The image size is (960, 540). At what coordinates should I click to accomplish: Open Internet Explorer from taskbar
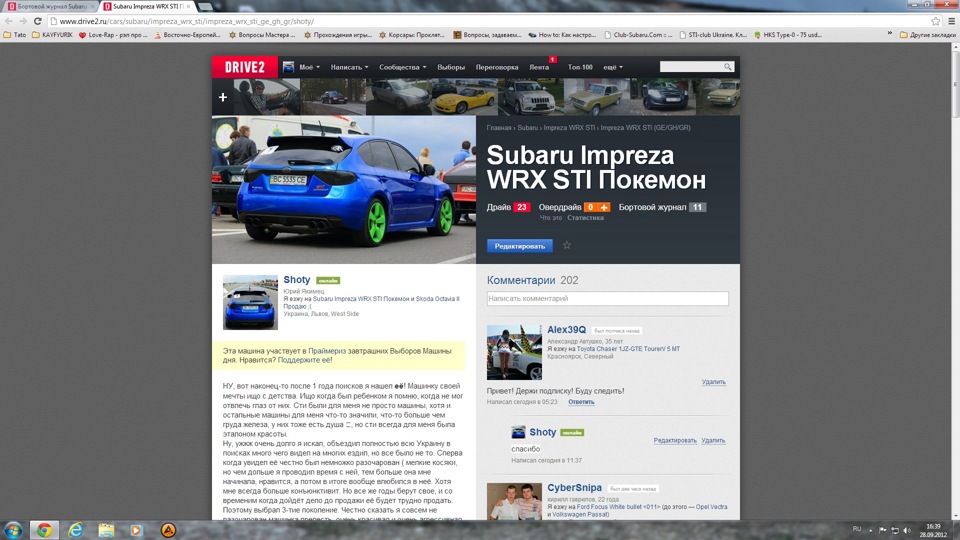point(75,530)
